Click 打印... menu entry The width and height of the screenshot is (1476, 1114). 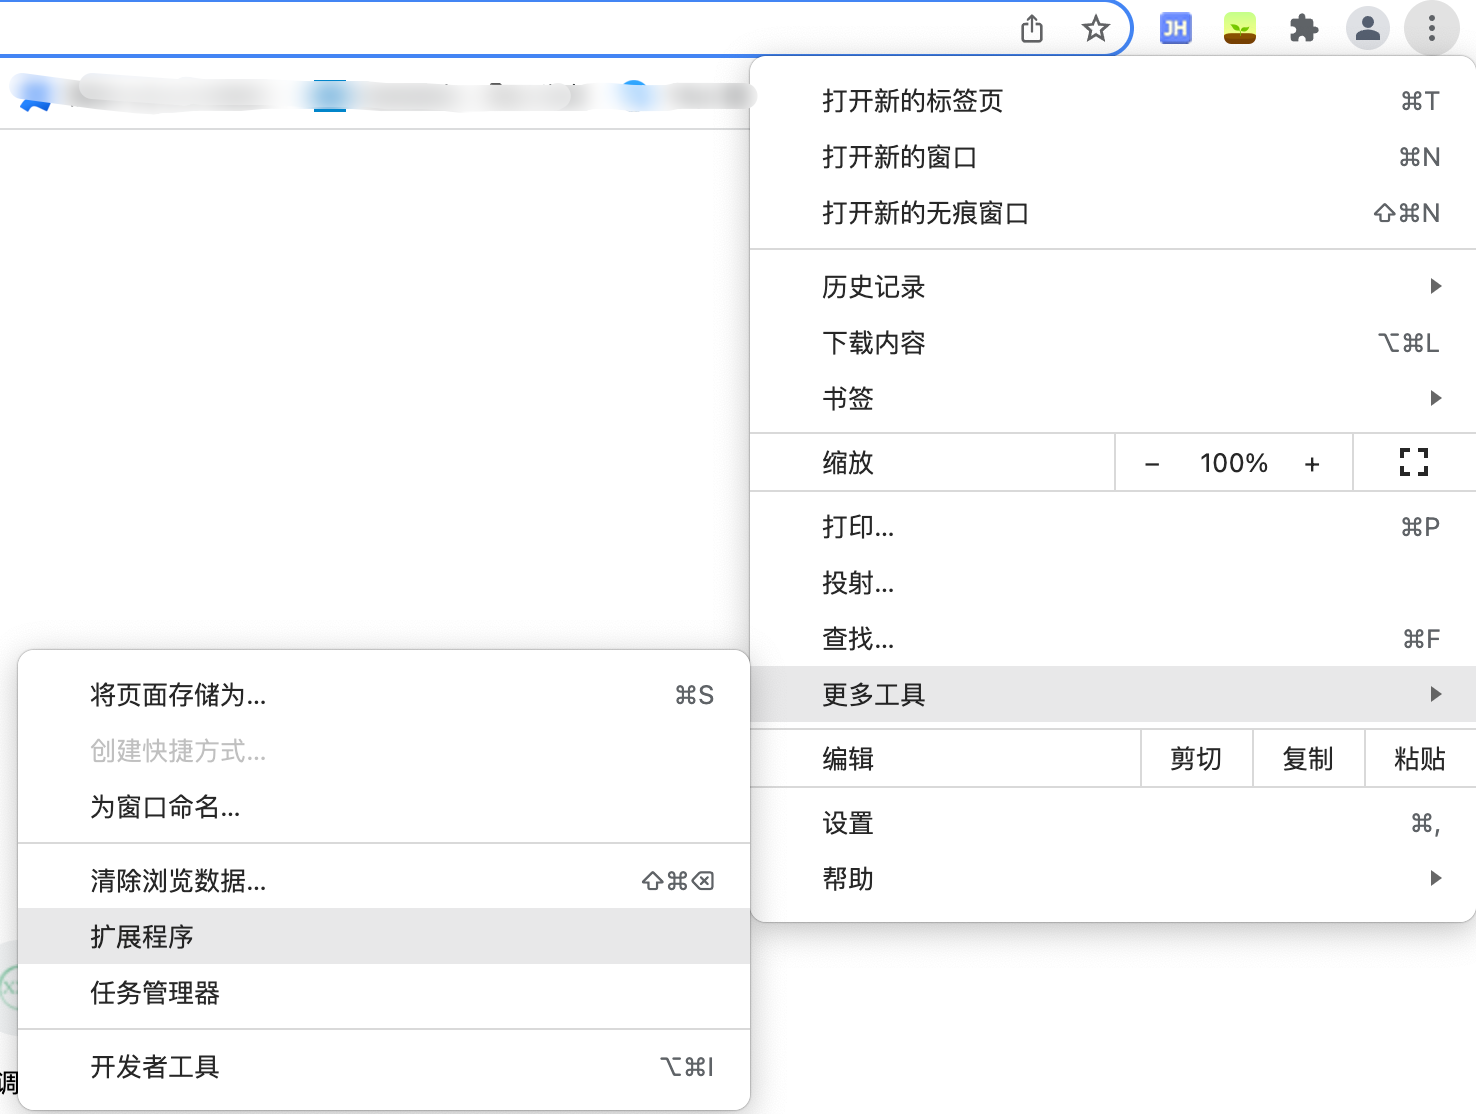(x=1113, y=527)
